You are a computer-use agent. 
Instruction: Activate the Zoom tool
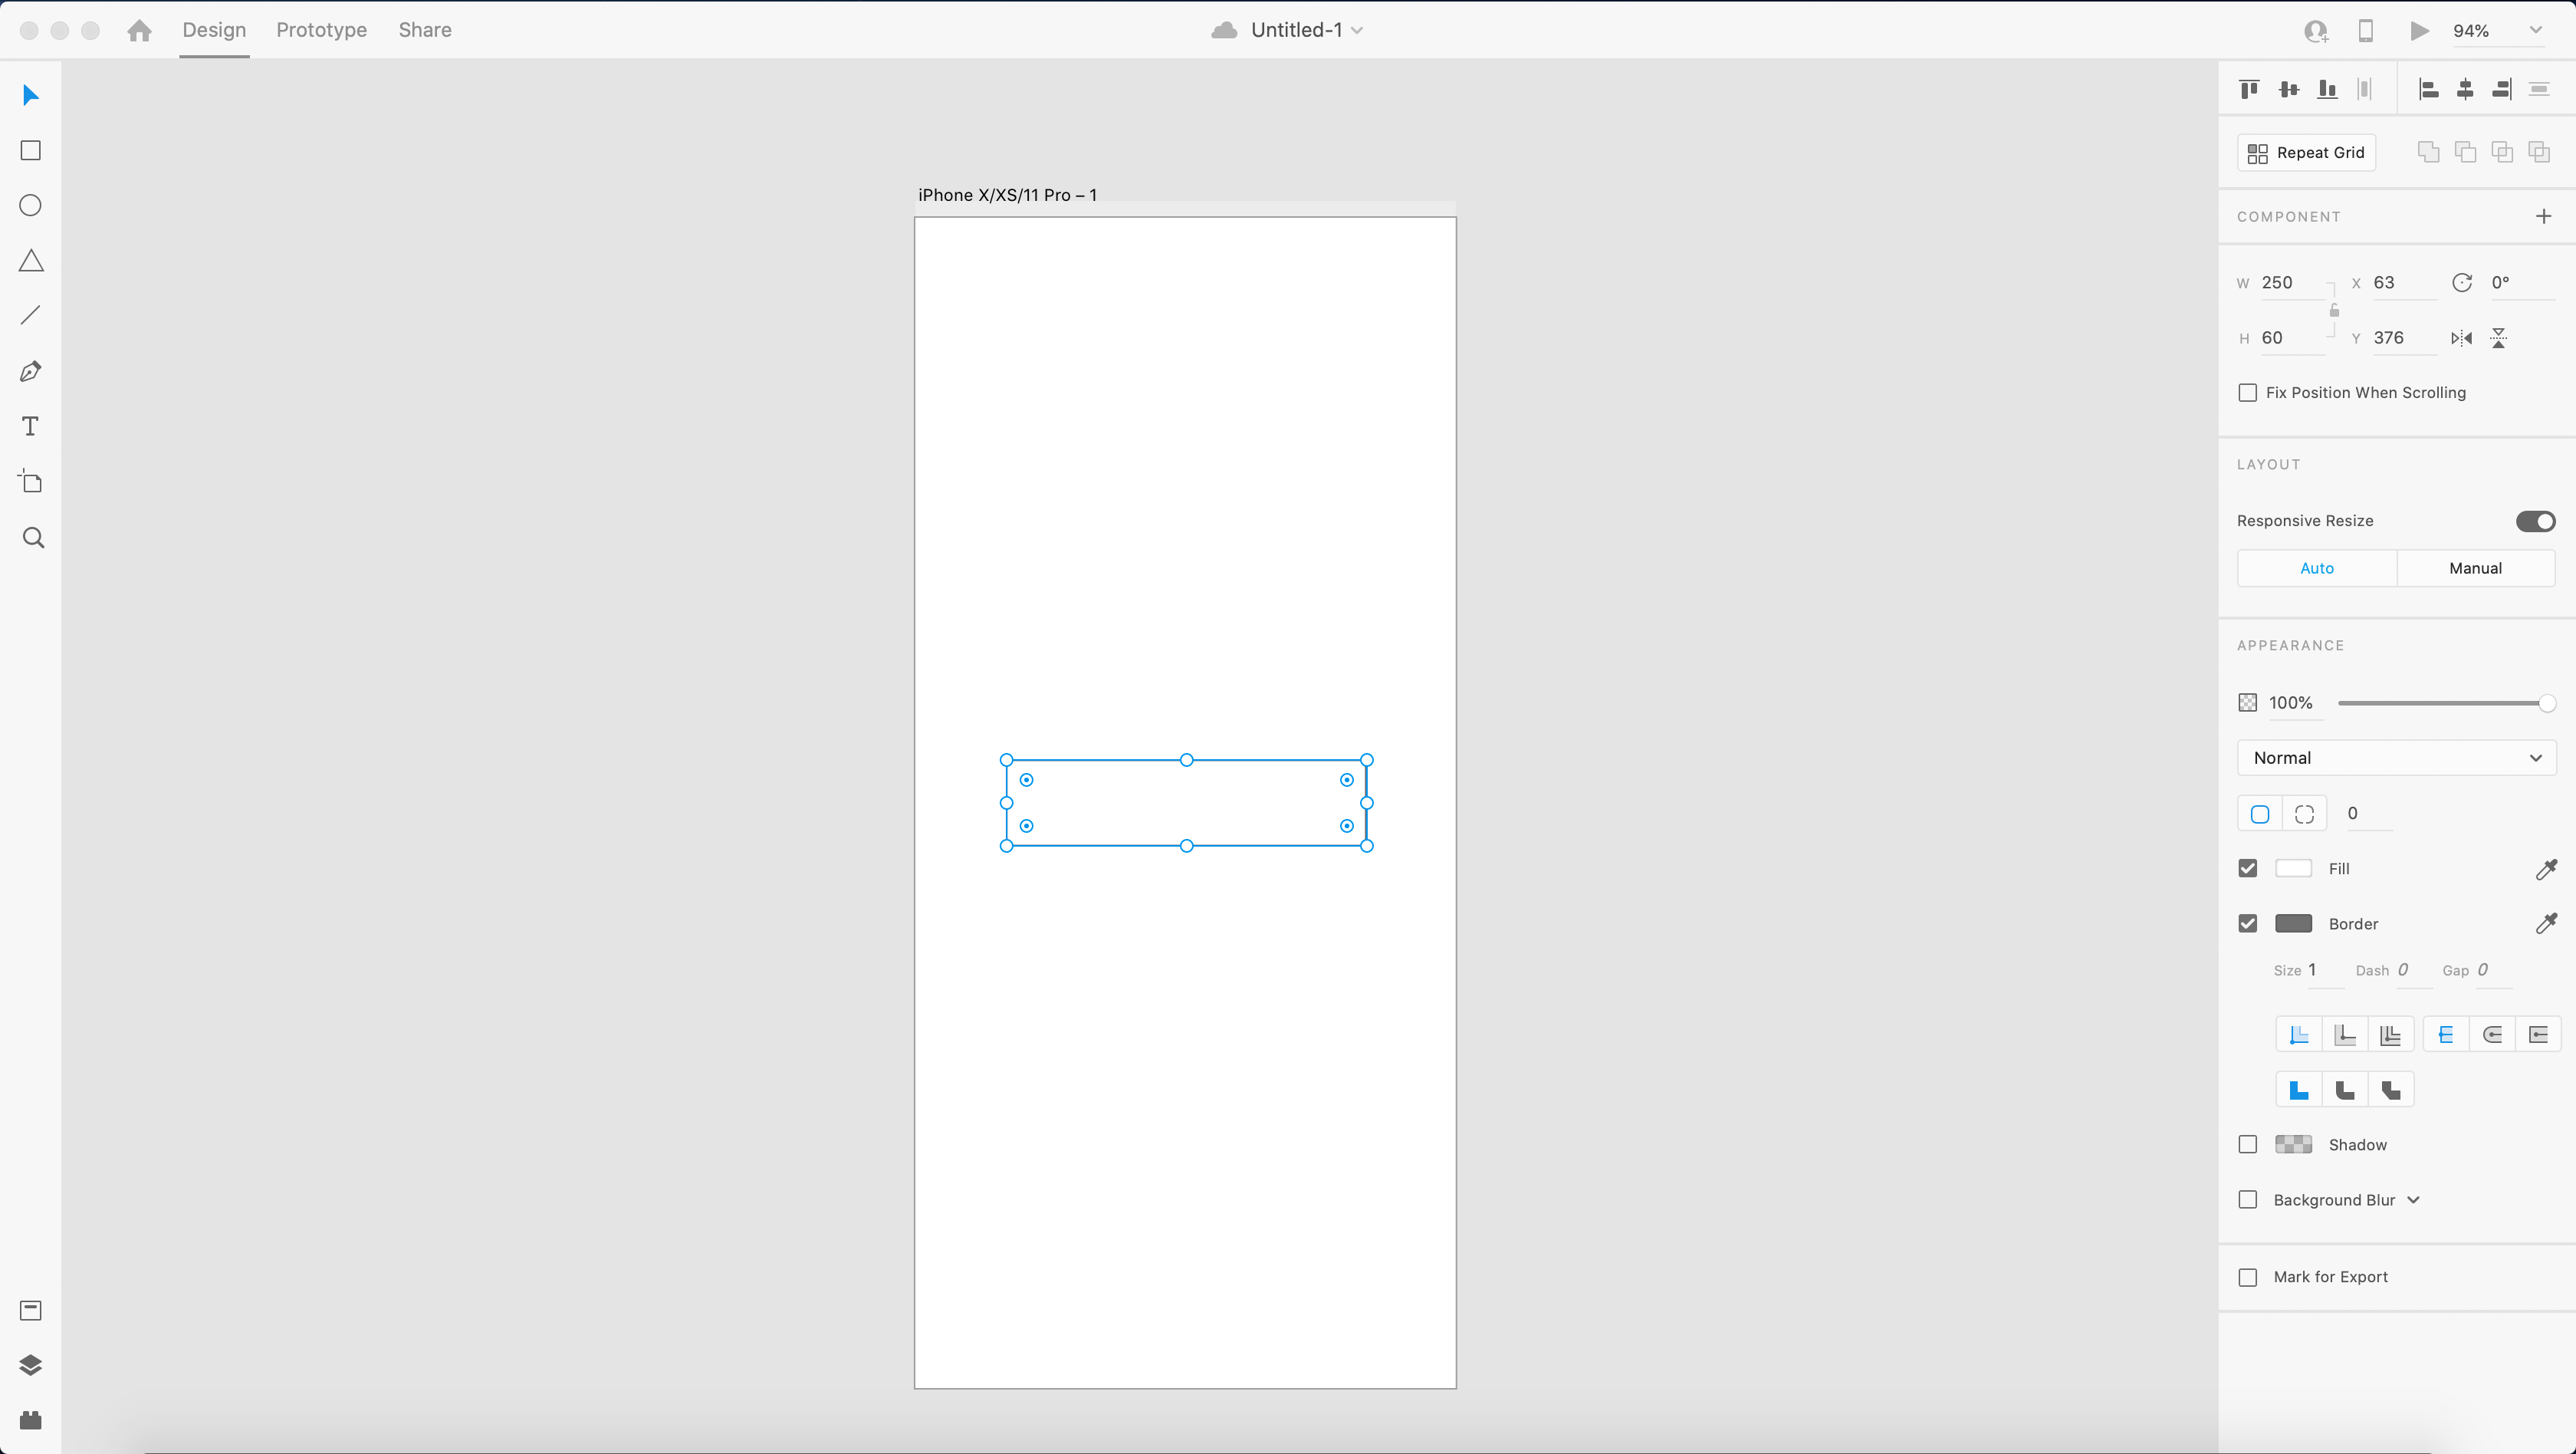[32, 538]
